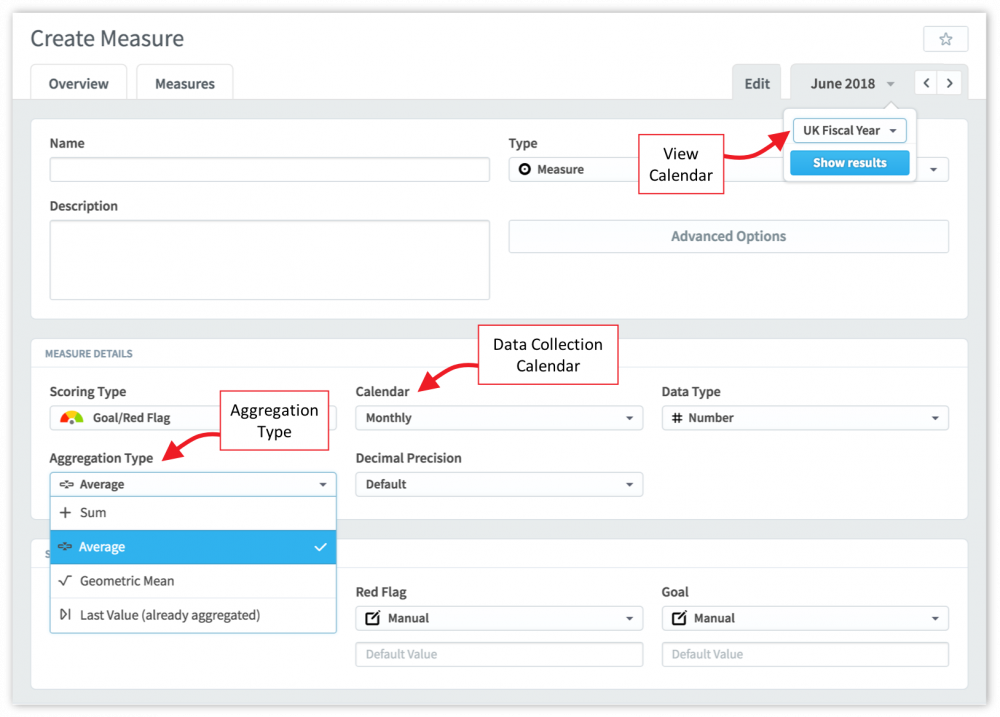This screenshot has height=717, width=1000.
Task: Switch to the Overview tab
Action: (78, 84)
